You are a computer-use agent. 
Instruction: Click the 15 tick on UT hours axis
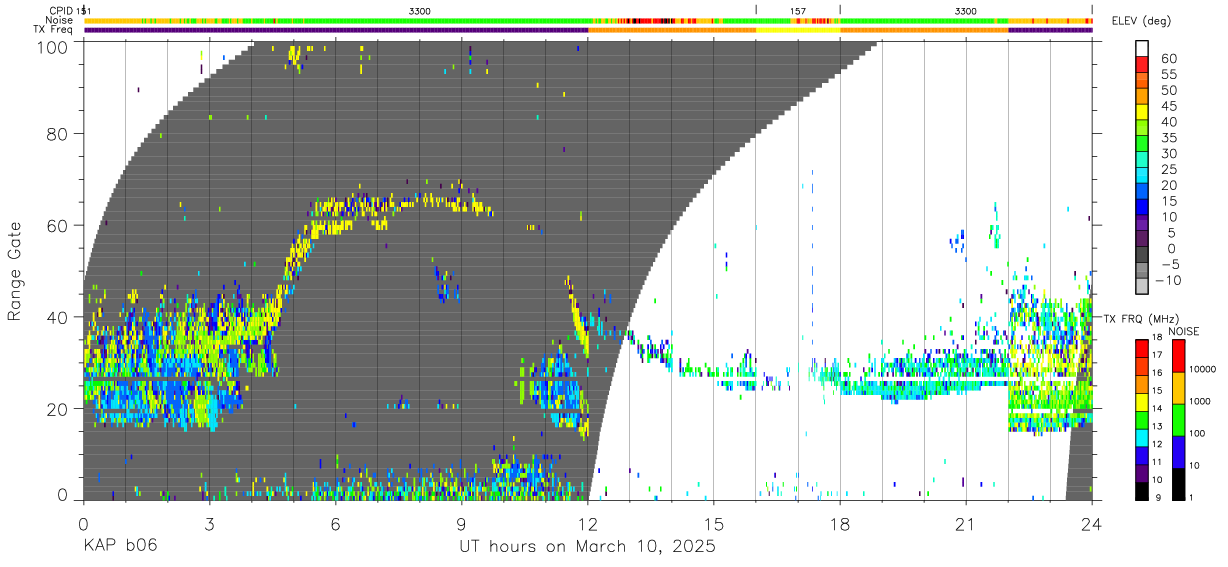[714, 524]
